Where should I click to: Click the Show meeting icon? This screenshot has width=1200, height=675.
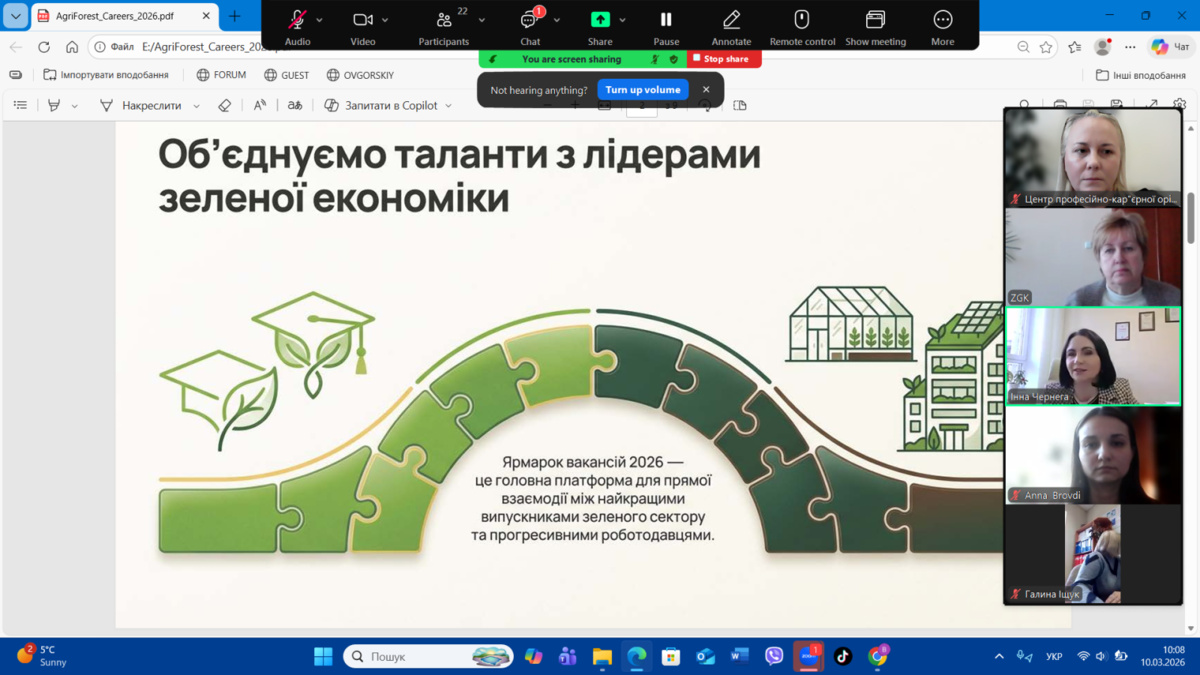pos(875,20)
